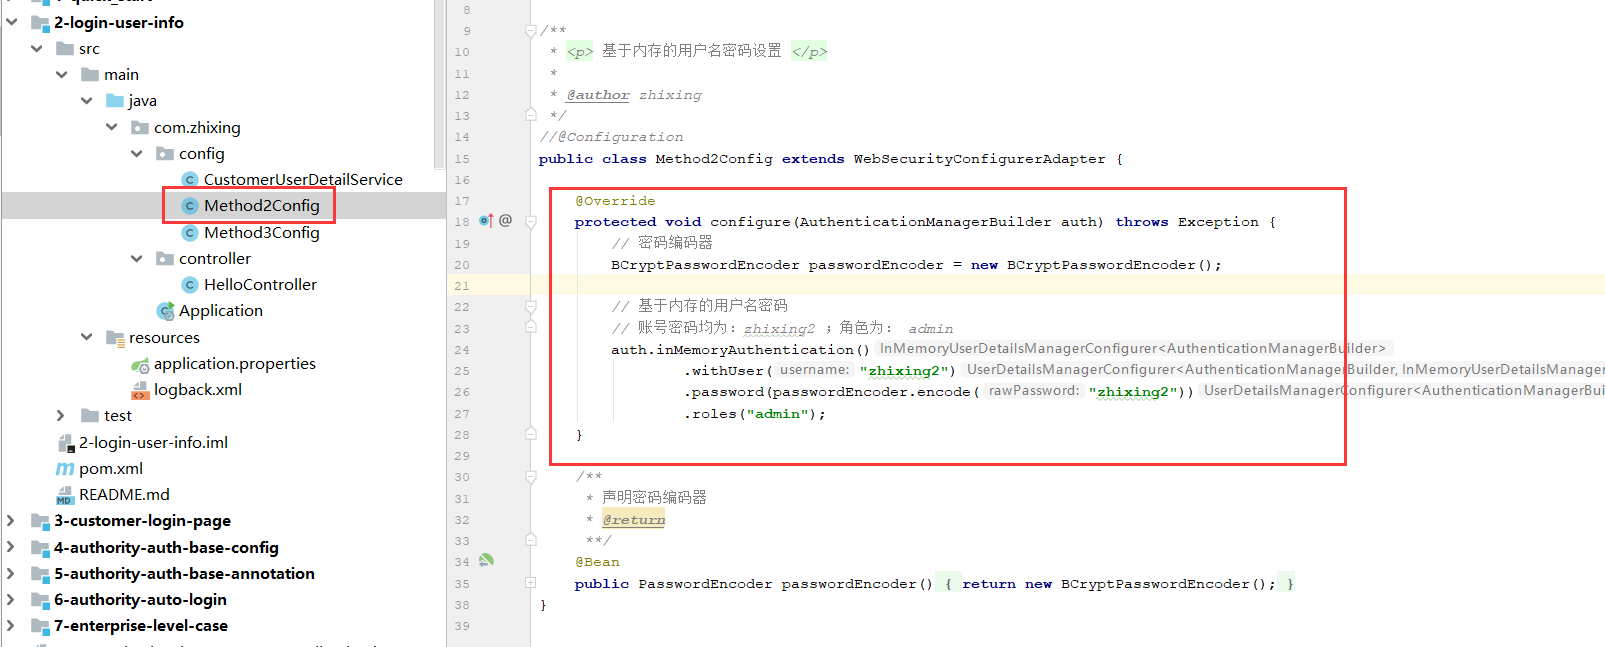Click the Method2Config class icon

pyautogui.click(x=190, y=205)
